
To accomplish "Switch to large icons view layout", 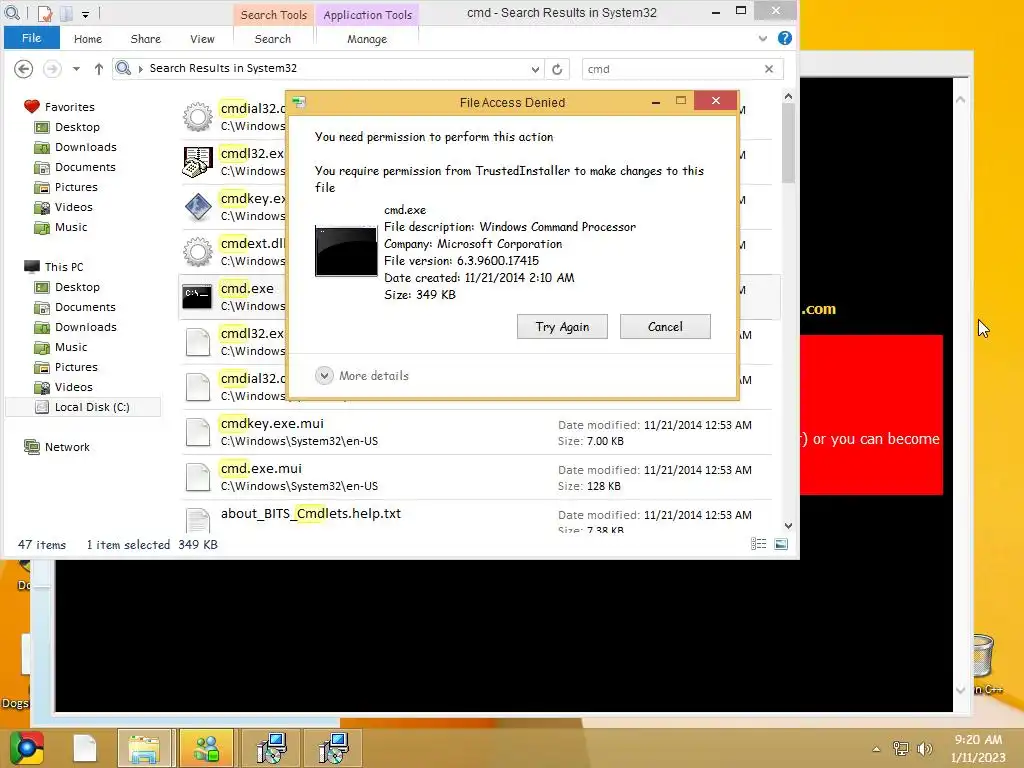I will (x=781, y=544).
